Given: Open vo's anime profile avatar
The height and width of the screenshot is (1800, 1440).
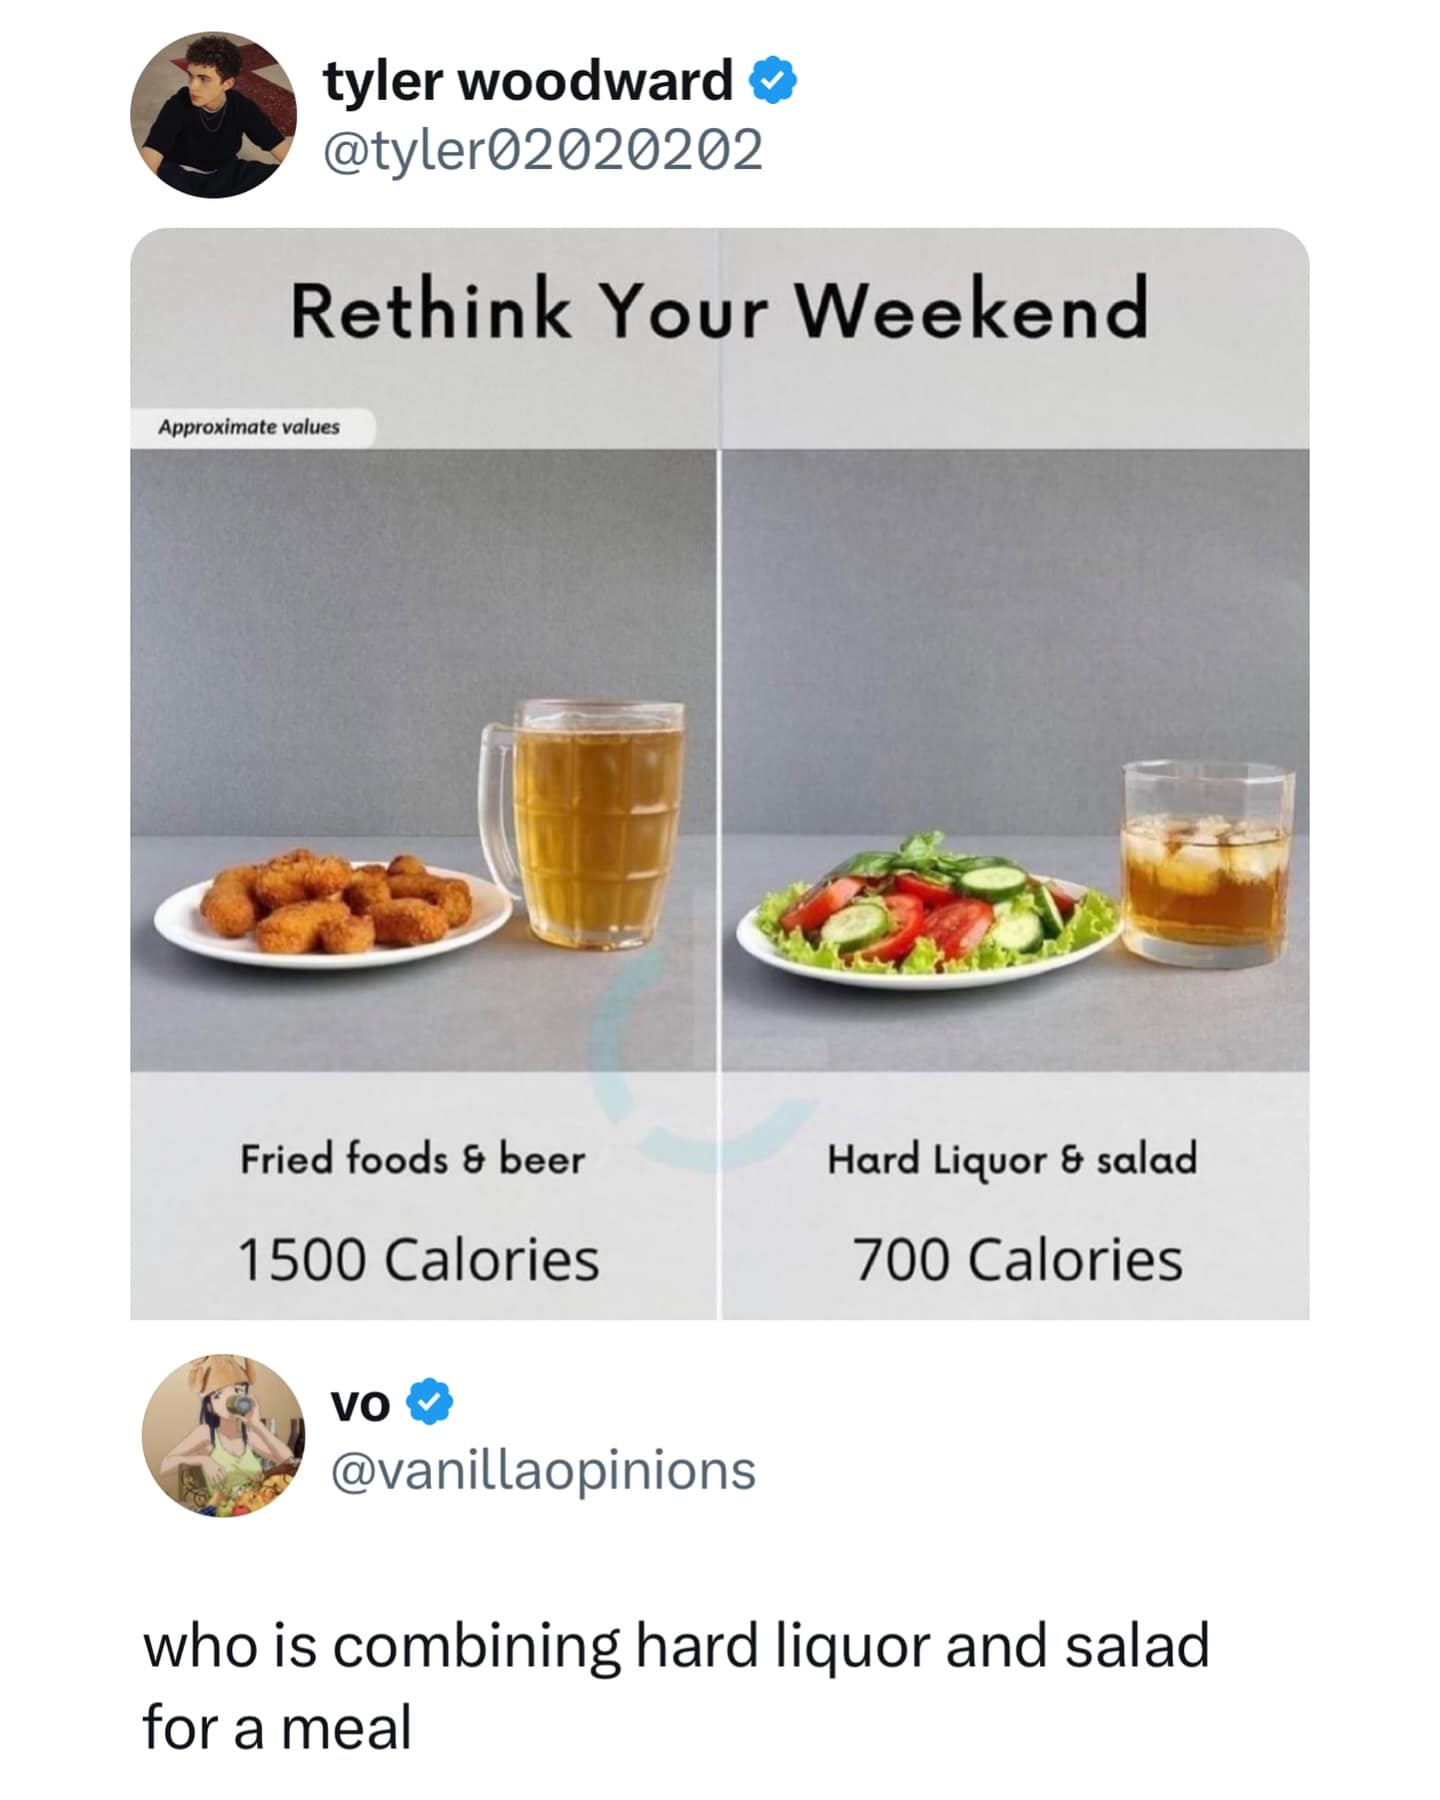Looking at the screenshot, I should 224,1435.
